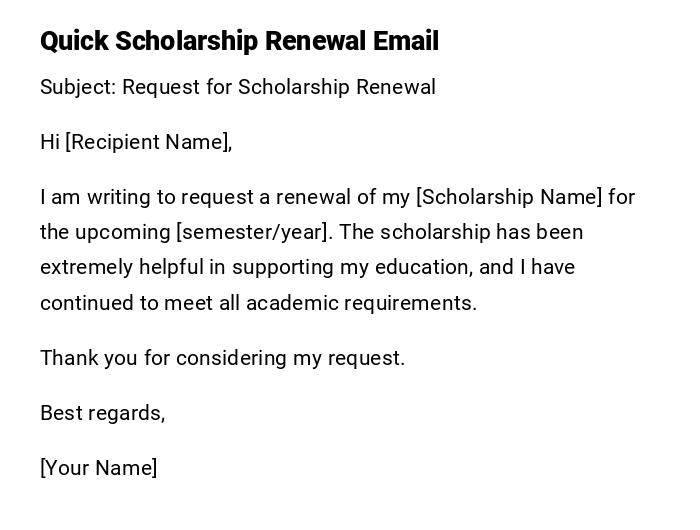Select the [Your Name] signature placeholder
The width and height of the screenshot is (700, 530).
coord(99,468)
